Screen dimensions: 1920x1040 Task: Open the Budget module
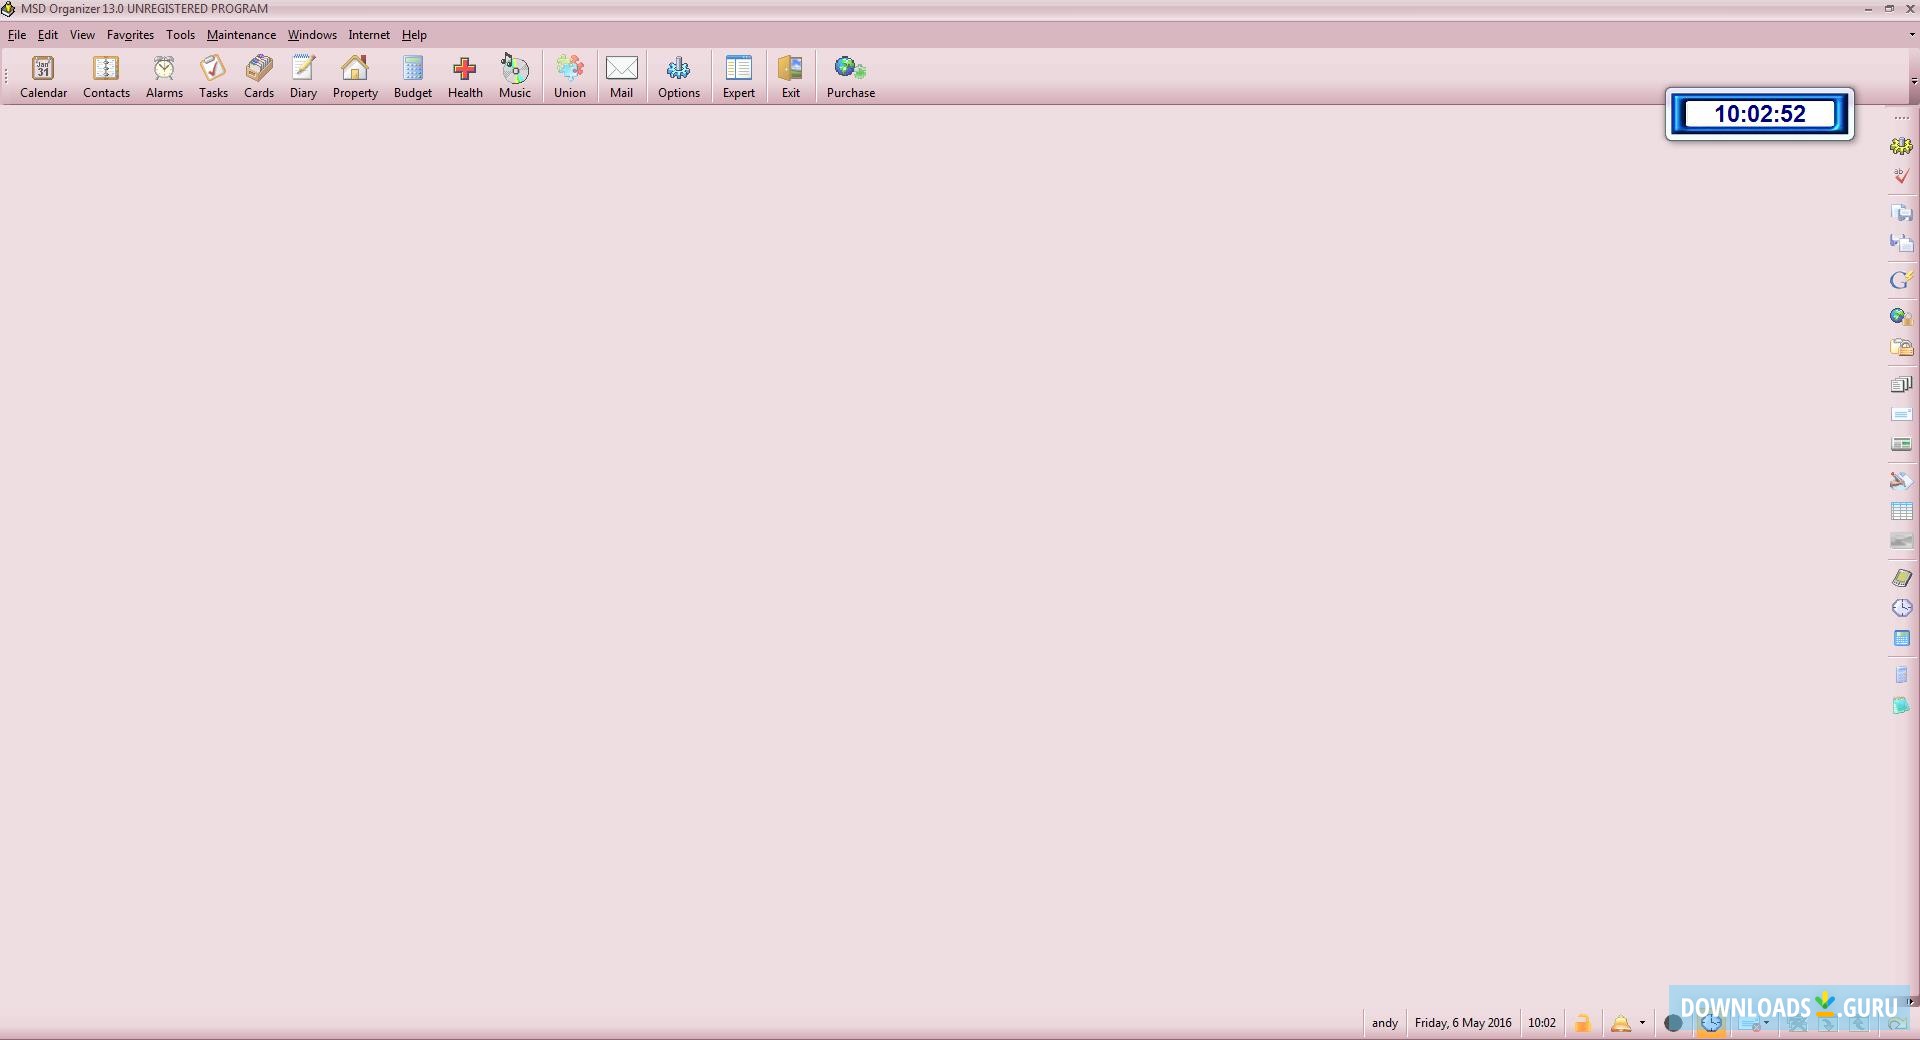(412, 77)
